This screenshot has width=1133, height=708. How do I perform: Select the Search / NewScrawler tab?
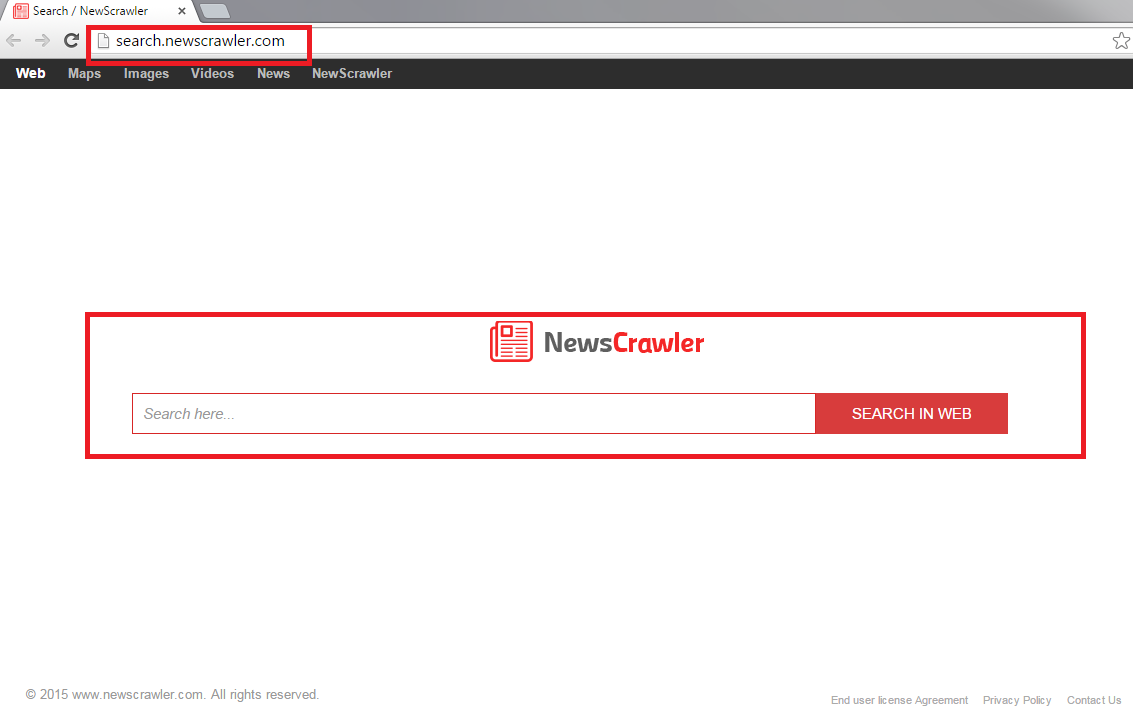point(100,11)
